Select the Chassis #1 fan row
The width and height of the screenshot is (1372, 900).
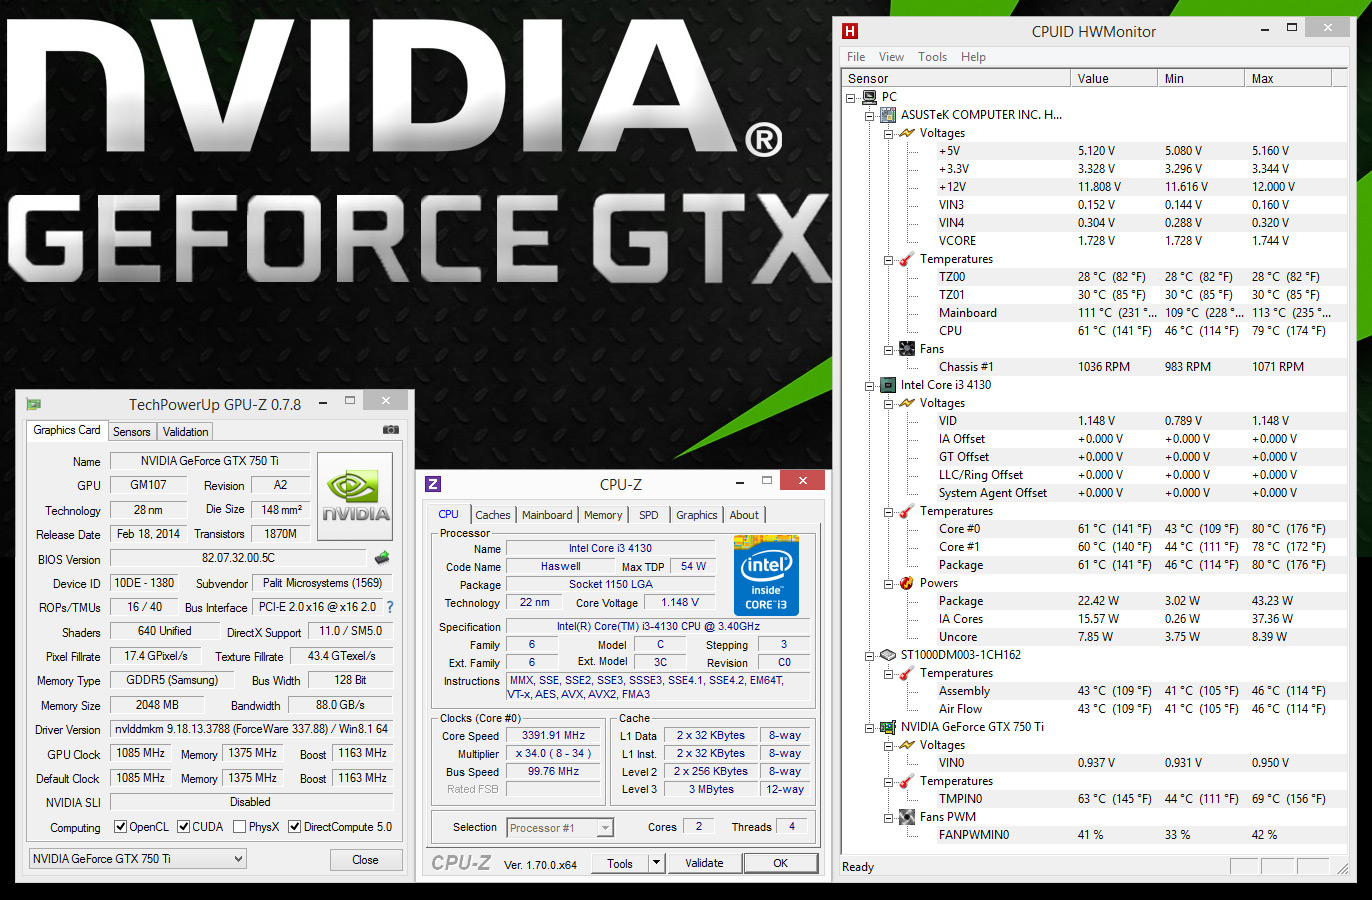pos(1095,367)
